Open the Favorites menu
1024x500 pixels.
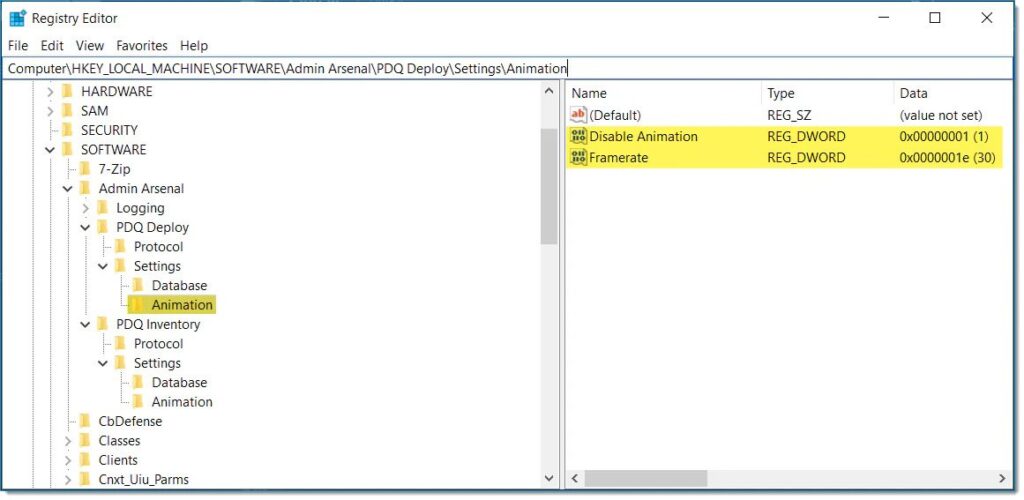142,46
